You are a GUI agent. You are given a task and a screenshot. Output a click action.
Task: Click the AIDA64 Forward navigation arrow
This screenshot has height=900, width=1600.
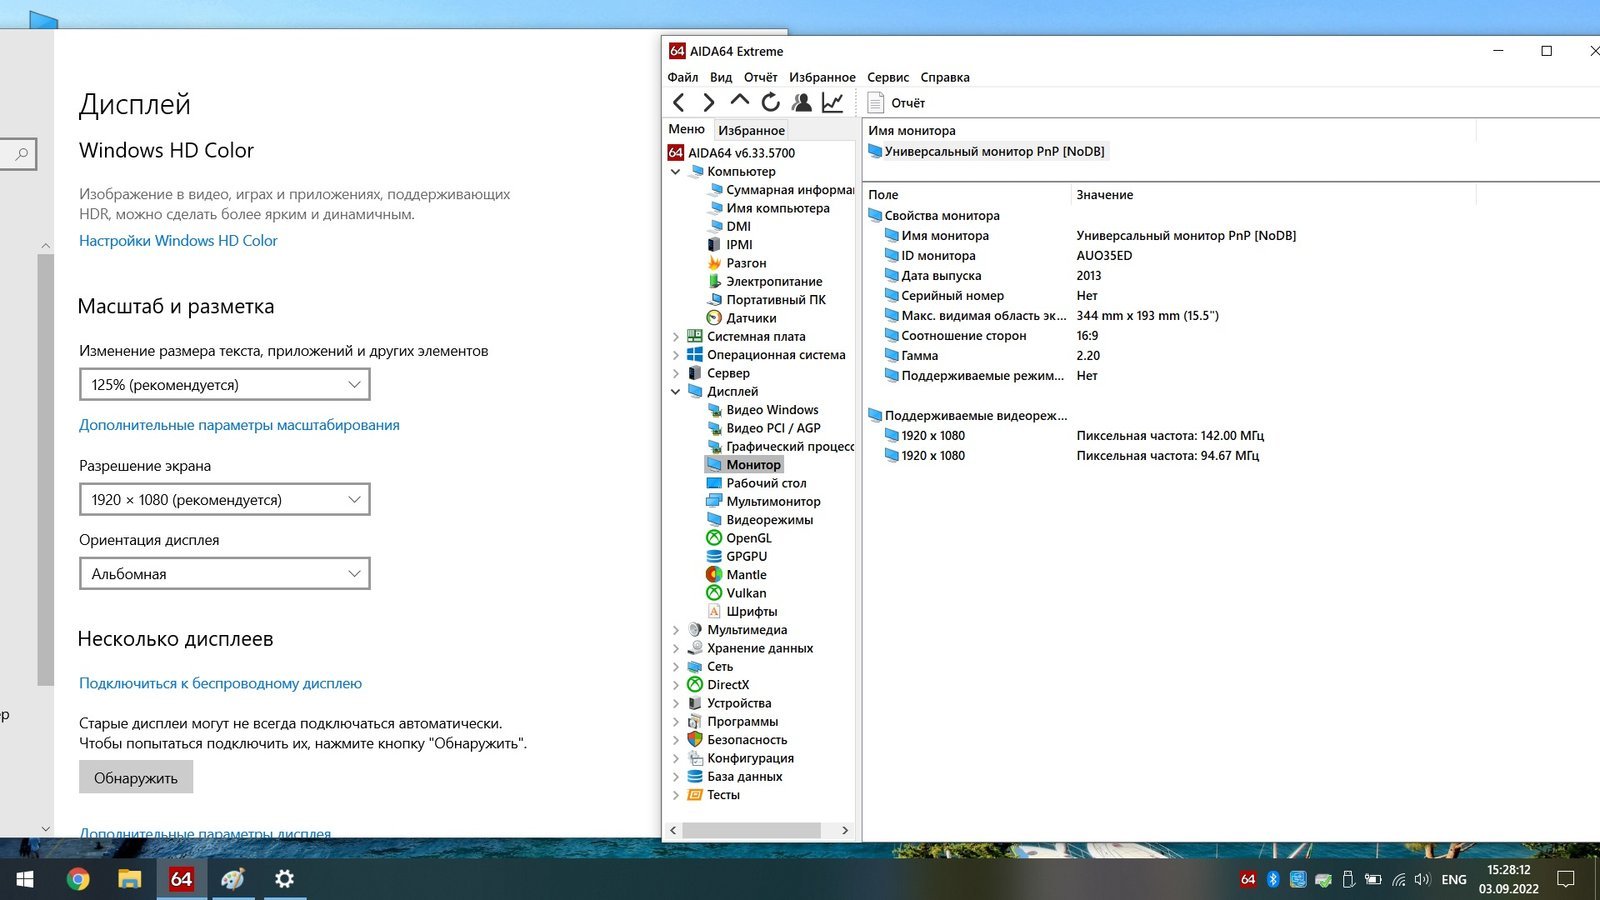tap(709, 102)
